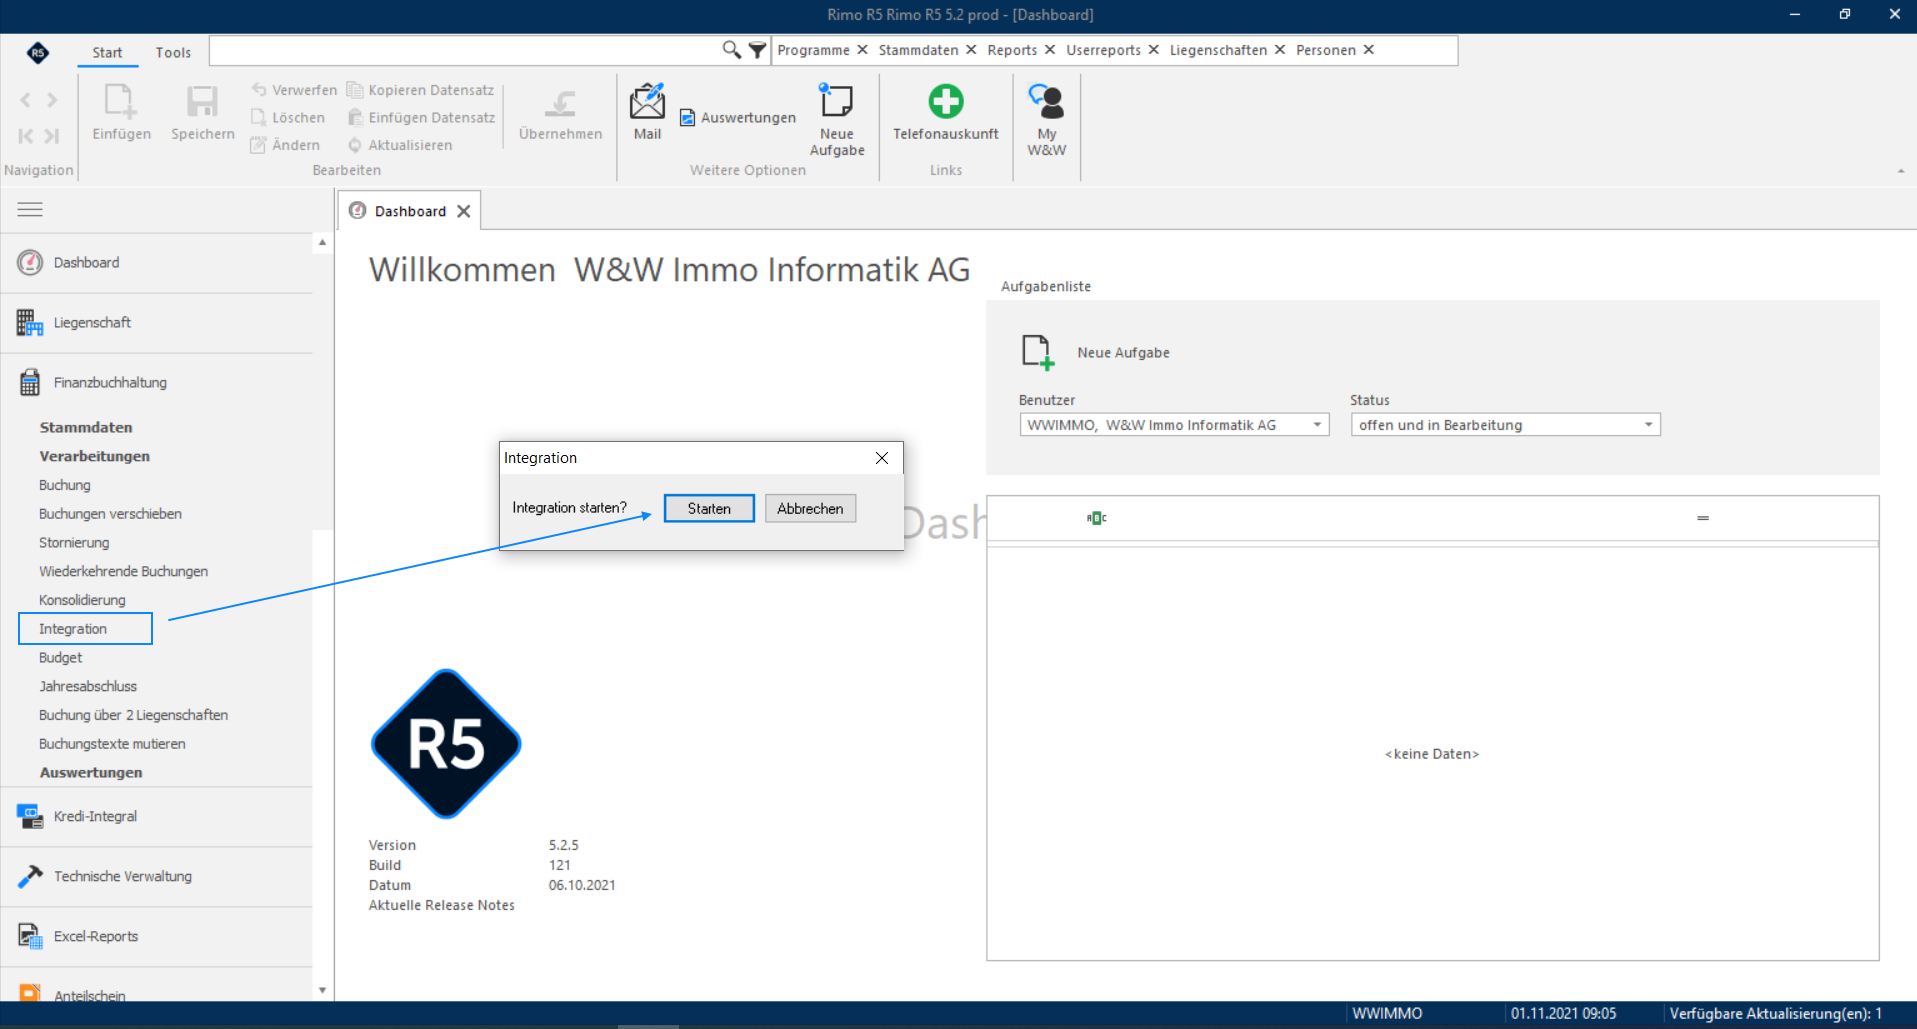Close the Integration dialog
Screen dimensions: 1917x1029
(x=882, y=458)
